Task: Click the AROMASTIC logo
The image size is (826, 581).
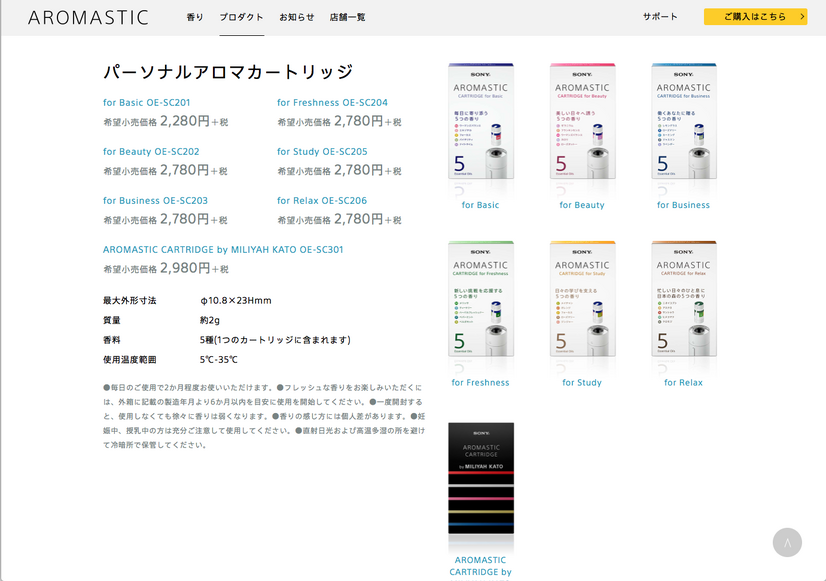Action: click(88, 17)
